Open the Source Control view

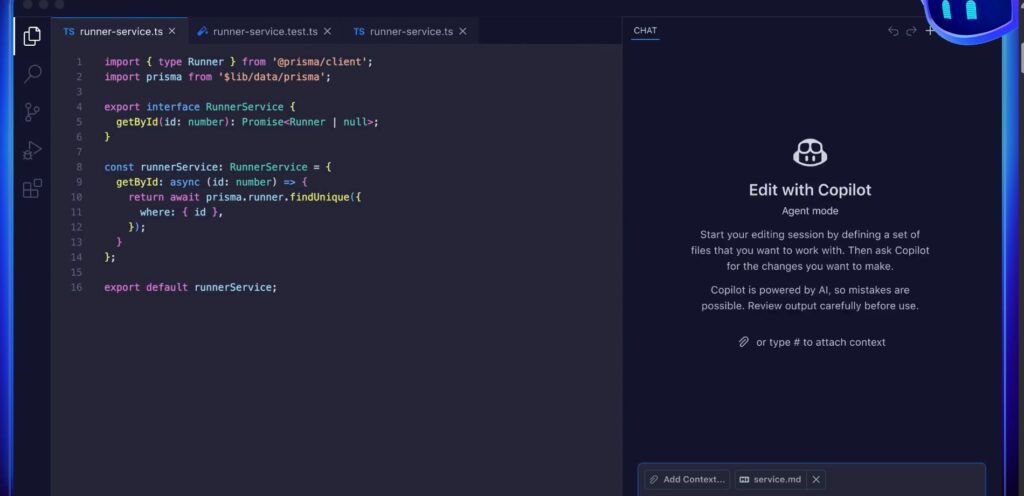32,112
